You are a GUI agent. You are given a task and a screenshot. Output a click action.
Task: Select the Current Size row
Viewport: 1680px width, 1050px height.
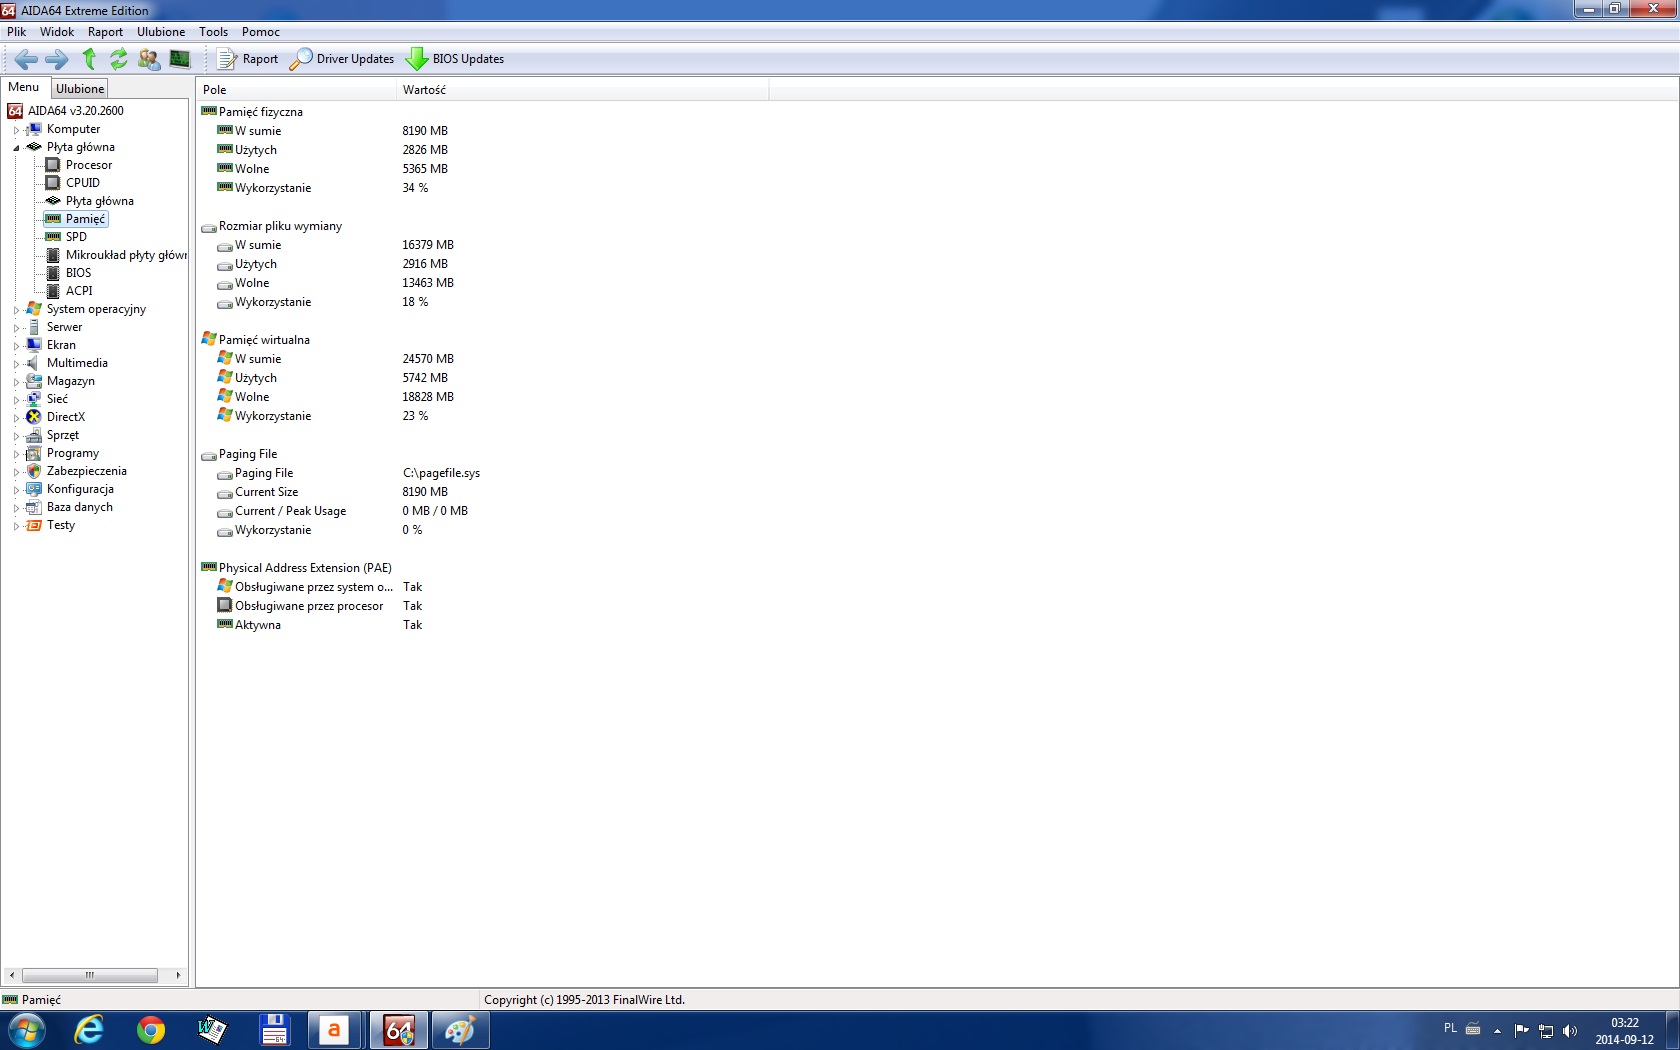coord(266,492)
